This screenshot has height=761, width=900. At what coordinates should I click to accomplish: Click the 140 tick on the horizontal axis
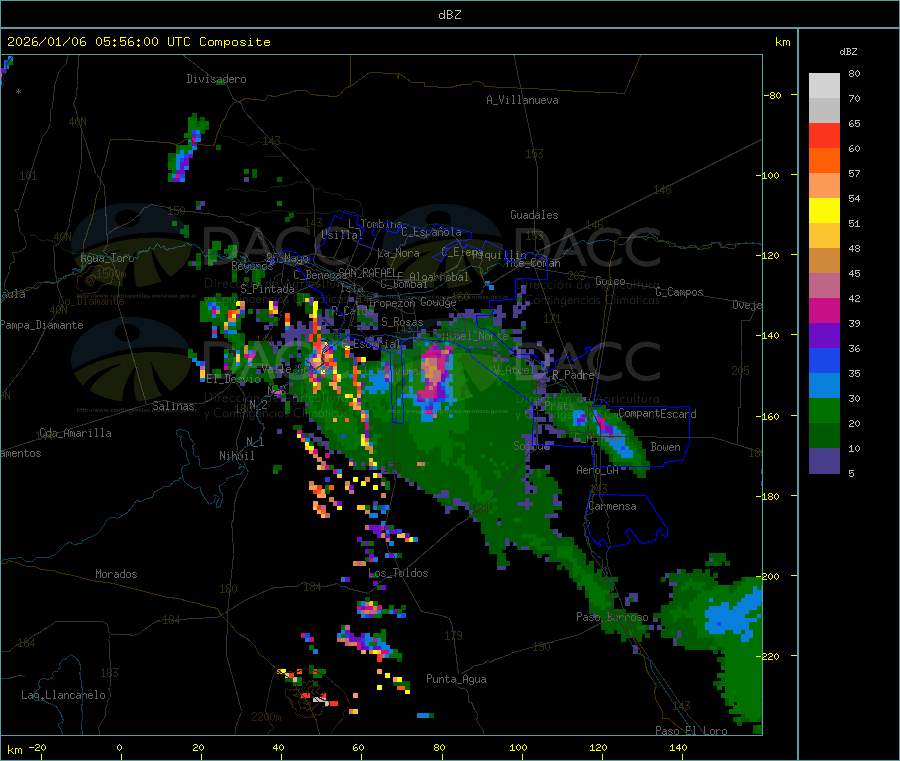pyautogui.click(x=678, y=747)
